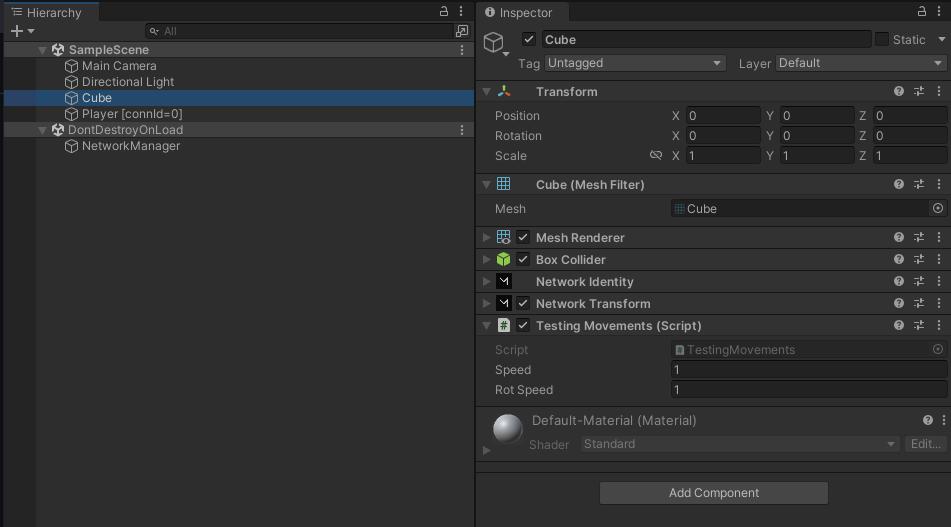Collapse the Transform component
The width and height of the screenshot is (951, 527).
click(x=486, y=92)
